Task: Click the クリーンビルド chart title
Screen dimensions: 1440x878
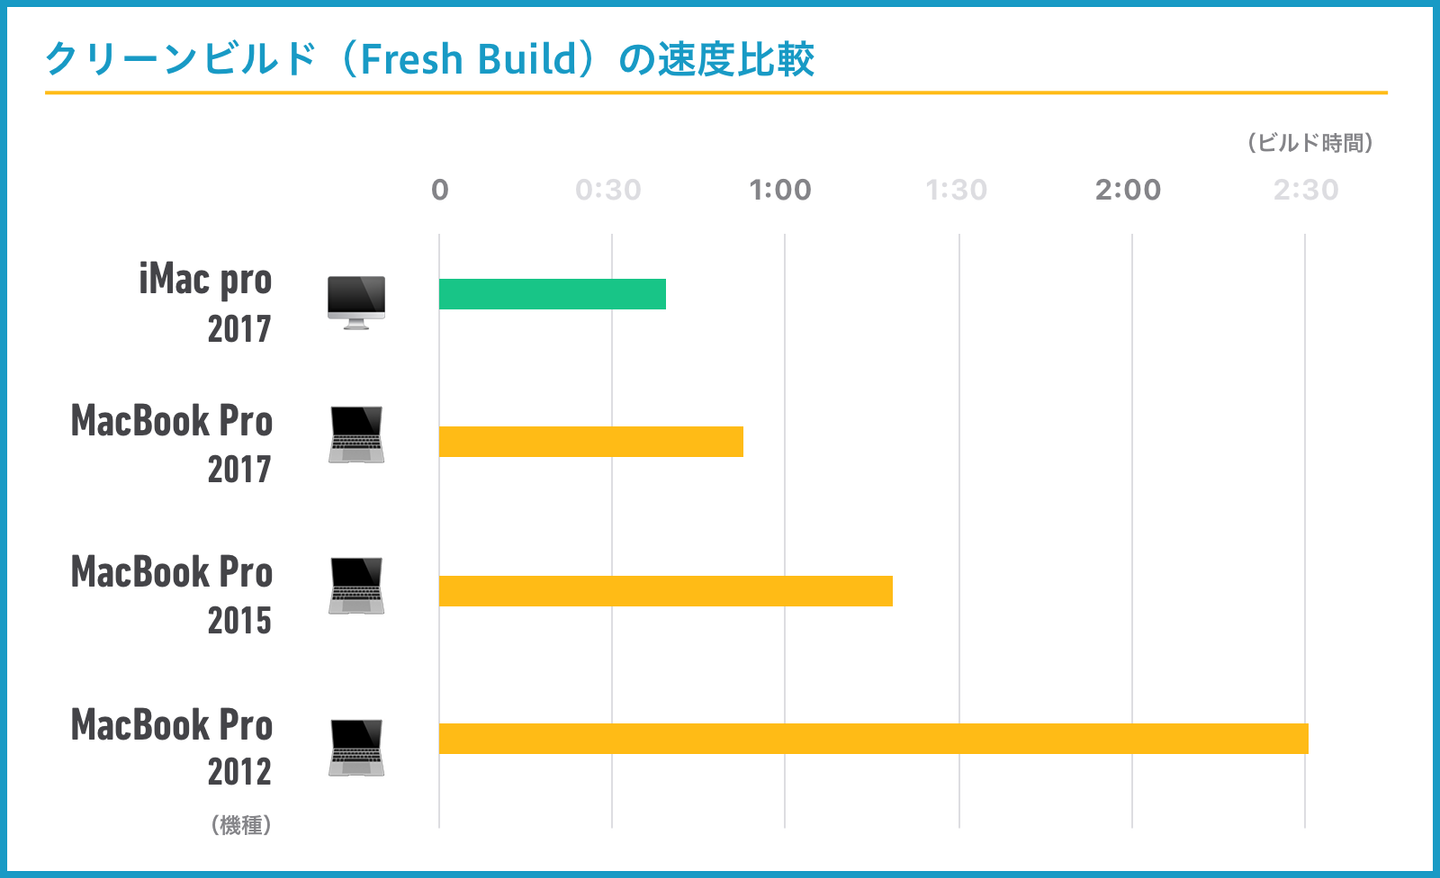Action: pyautogui.click(x=430, y=59)
